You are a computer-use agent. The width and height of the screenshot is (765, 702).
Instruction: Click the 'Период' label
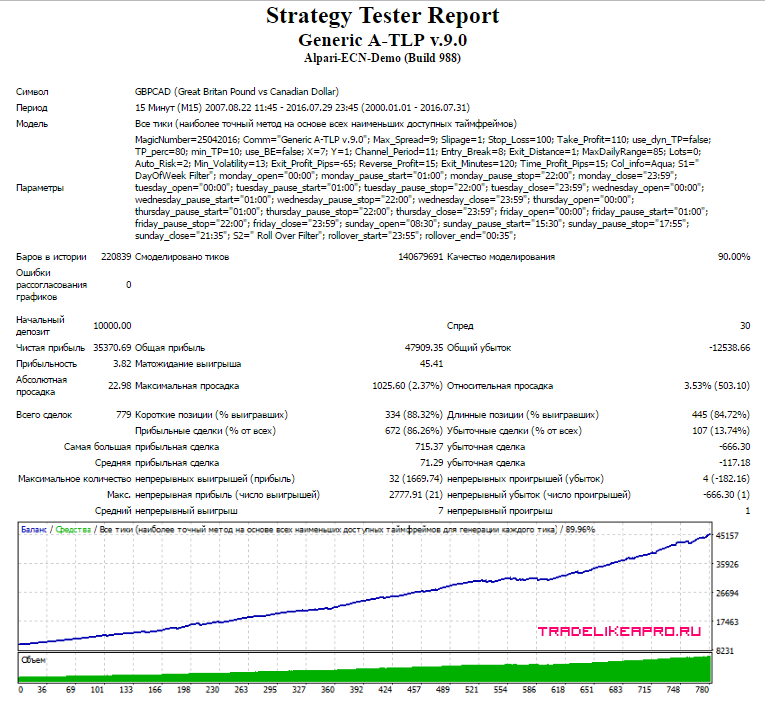click(x=32, y=108)
